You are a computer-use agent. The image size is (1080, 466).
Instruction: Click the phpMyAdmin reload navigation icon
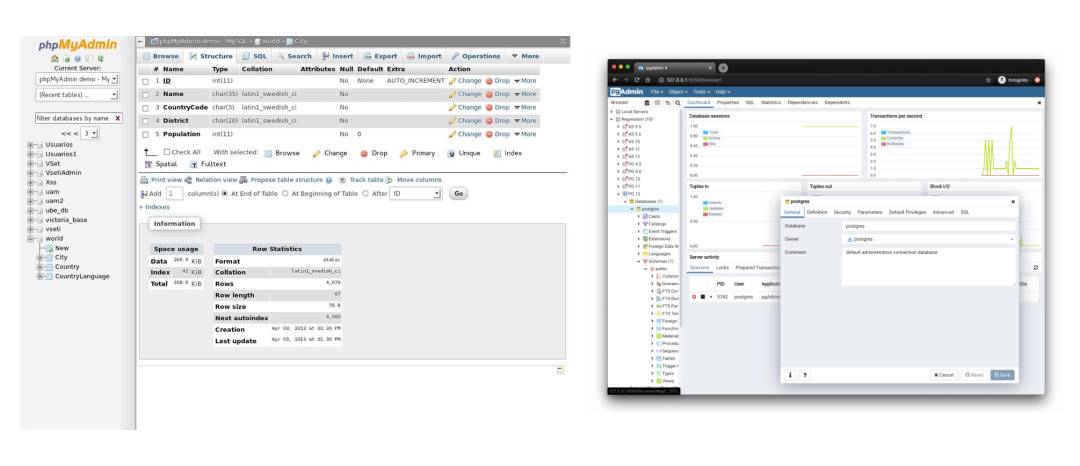(x=101, y=59)
